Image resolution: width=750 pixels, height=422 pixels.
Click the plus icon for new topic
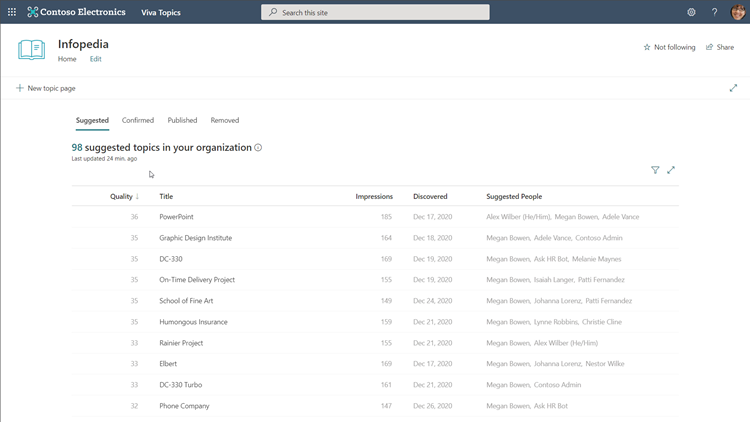coord(20,88)
